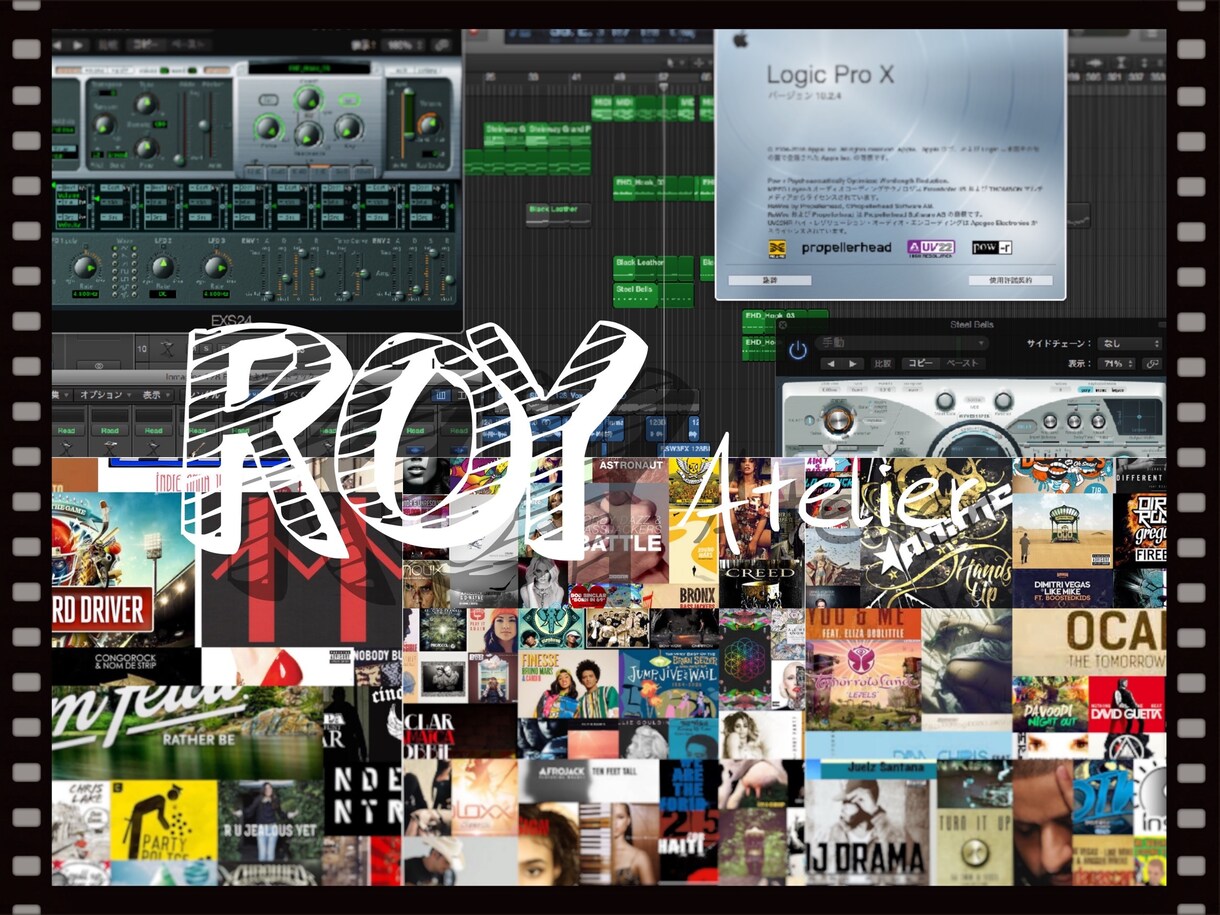Open the JUMP JIVE AN' WAIL cover
The width and height of the screenshot is (1220, 915).
[668, 683]
